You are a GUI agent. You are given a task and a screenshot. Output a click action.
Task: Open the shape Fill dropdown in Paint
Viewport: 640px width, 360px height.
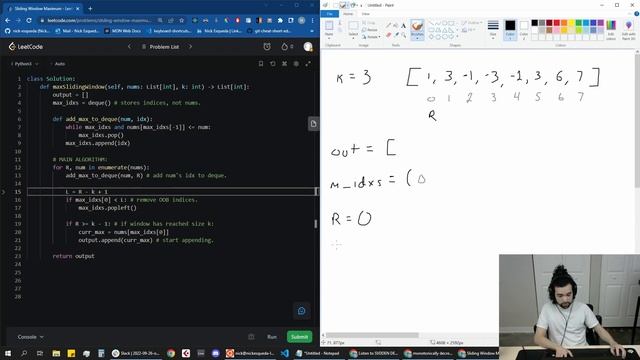469,30
